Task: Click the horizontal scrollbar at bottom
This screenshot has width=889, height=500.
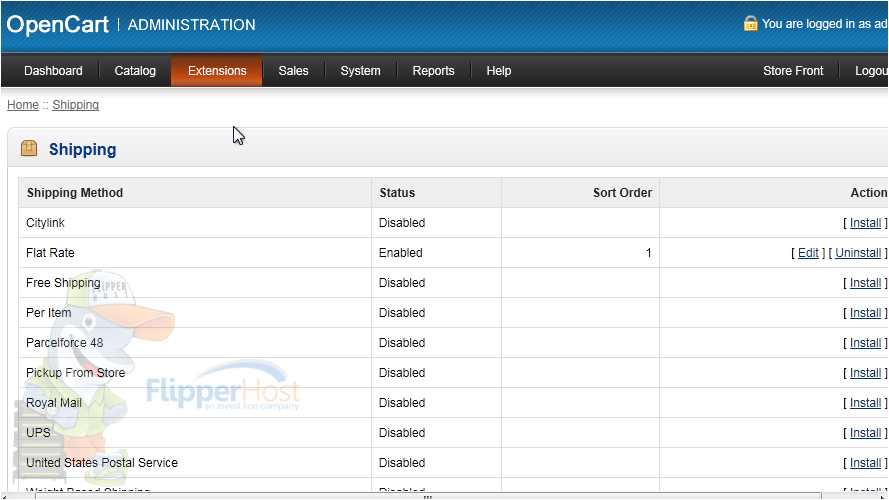Action: (428, 497)
